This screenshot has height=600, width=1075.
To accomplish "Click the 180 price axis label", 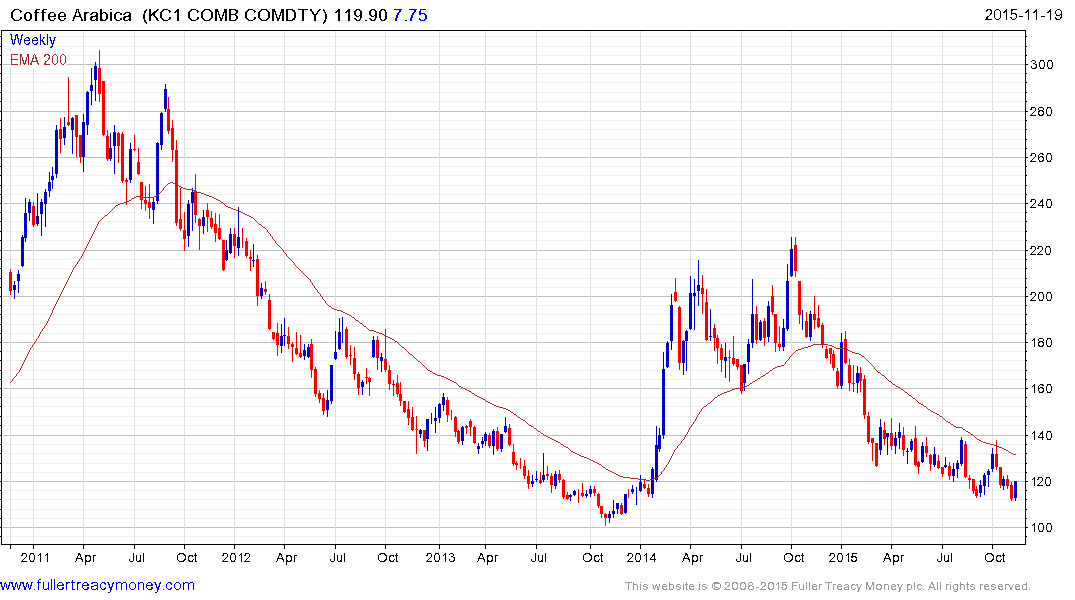I will [x=1041, y=342].
